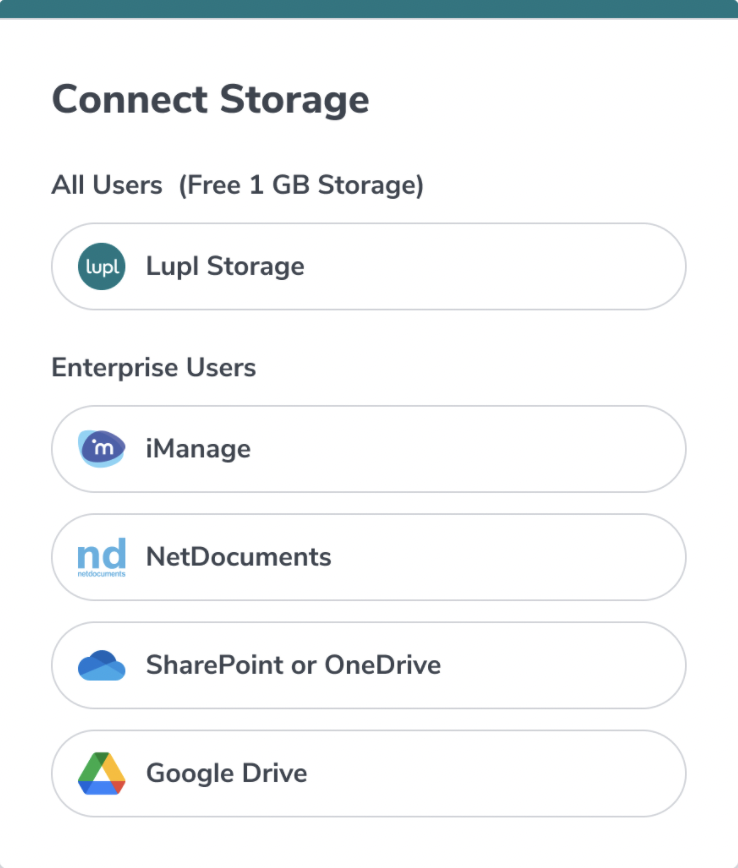Connect the iManage storage option

pyautogui.click(x=368, y=449)
